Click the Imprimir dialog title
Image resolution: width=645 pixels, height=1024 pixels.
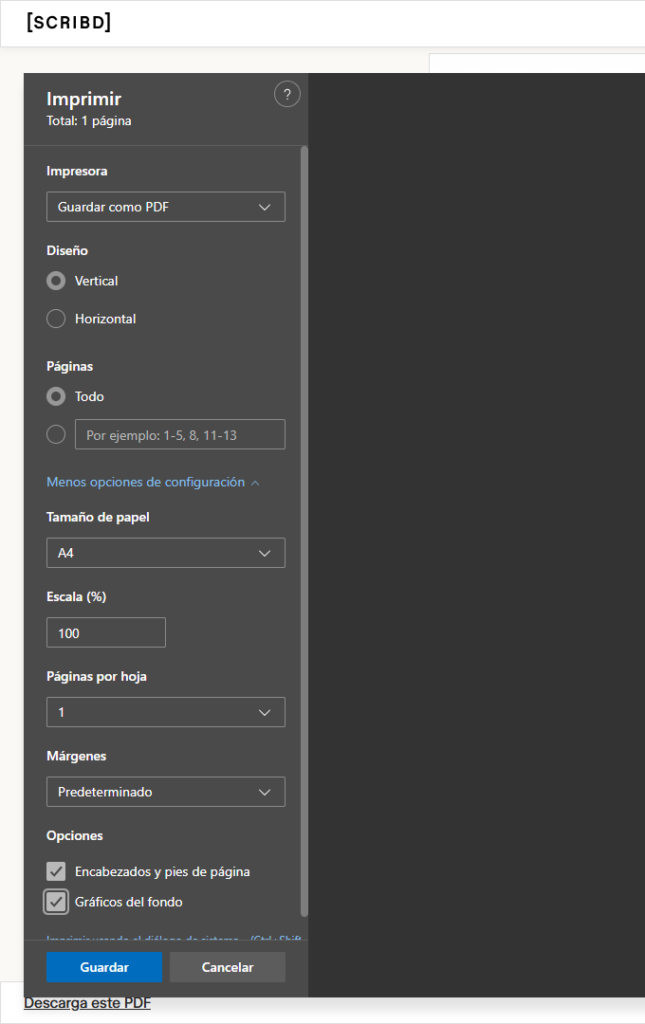pyautogui.click(x=84, y=99)
